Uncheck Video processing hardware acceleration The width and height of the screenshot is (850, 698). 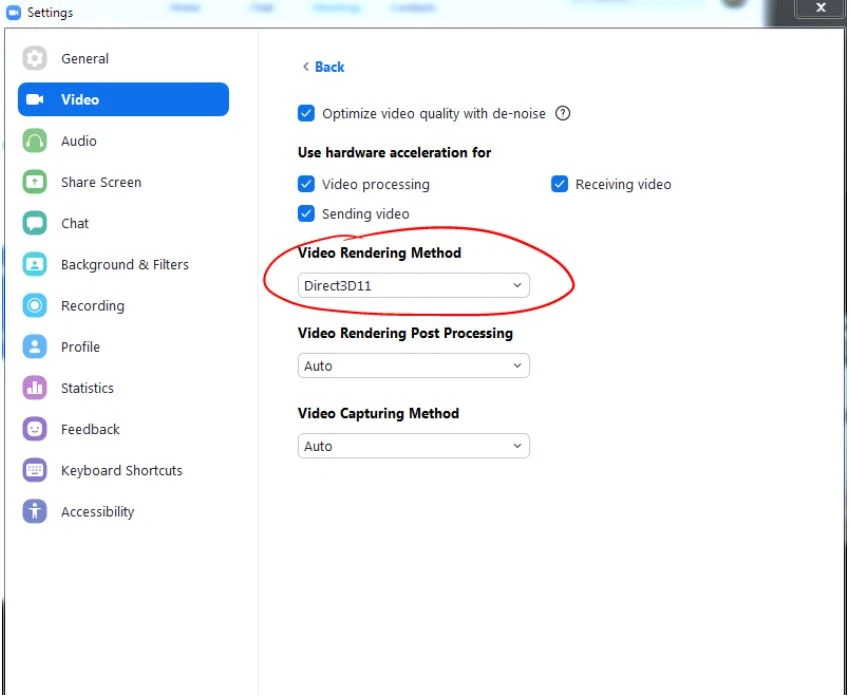(x=306, y=184)
